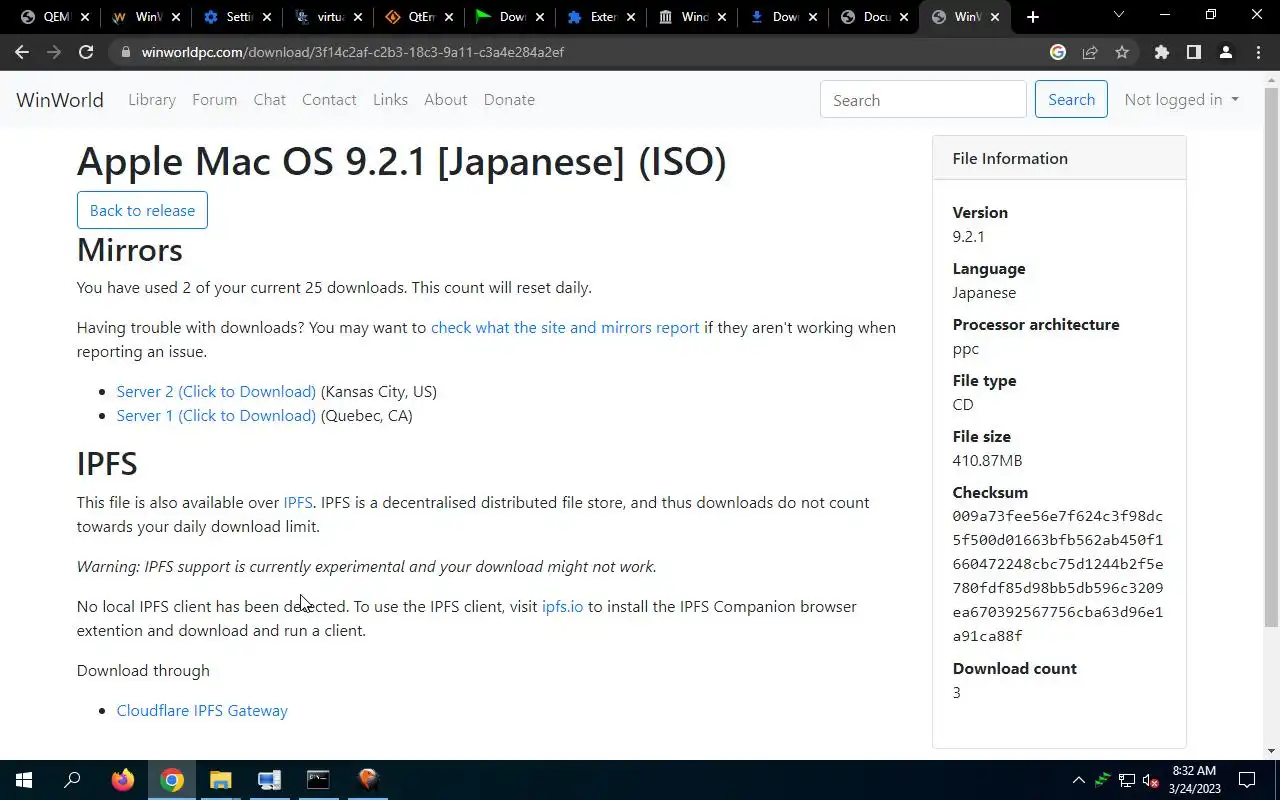Open the Chrome profile icon
Viewport: 1280px width, 800px height.
tap(1225, 52)
